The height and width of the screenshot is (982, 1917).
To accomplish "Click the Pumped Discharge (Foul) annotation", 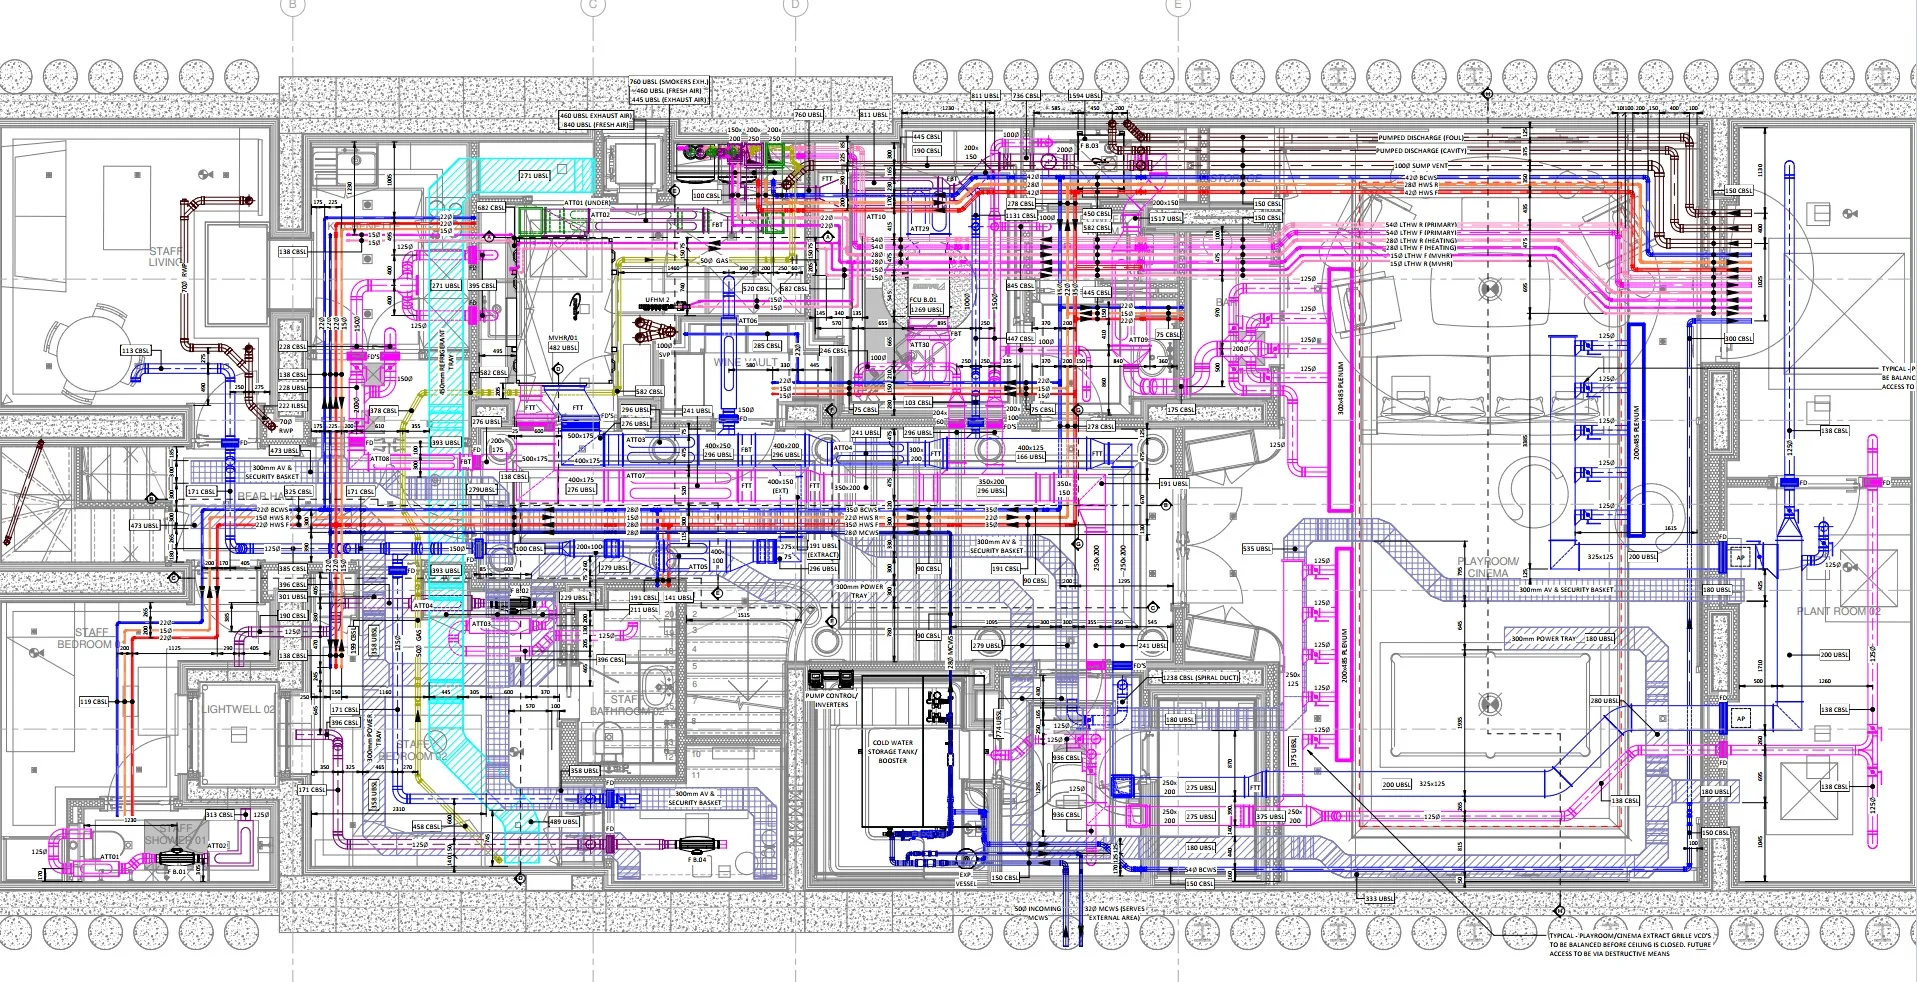I will tap(1420, 138).
